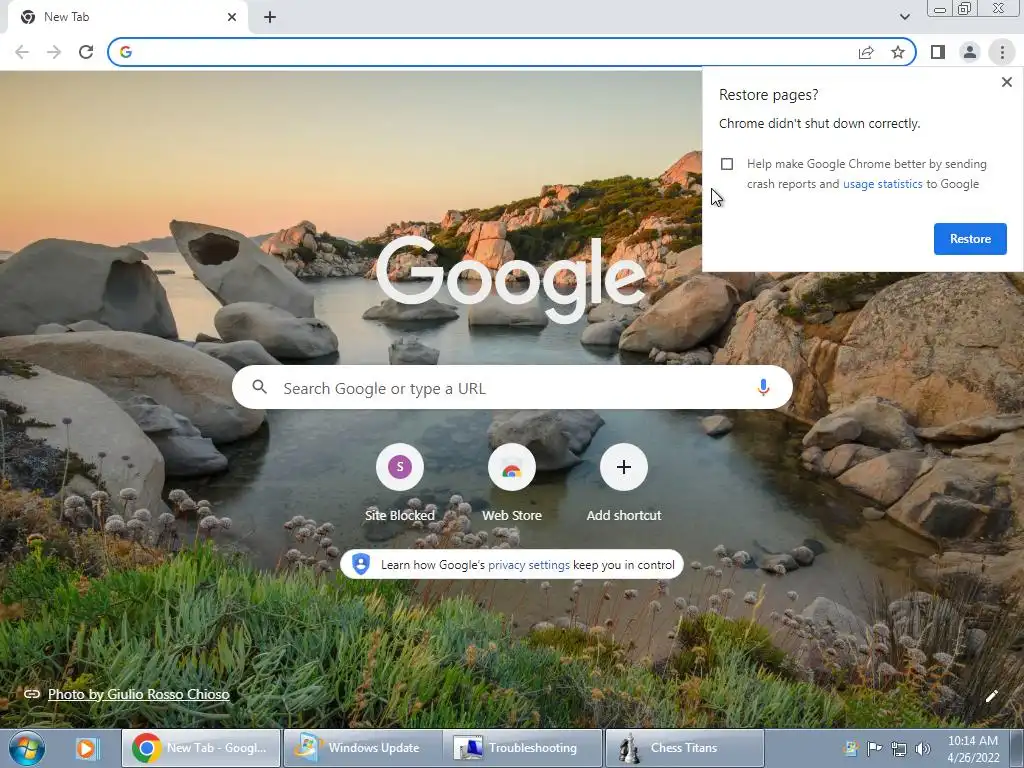Image resolution: width=1024 pixels, height=768 pixels.
Task: Open a new tab with the plus button
Action: click(x=270, y=17)
